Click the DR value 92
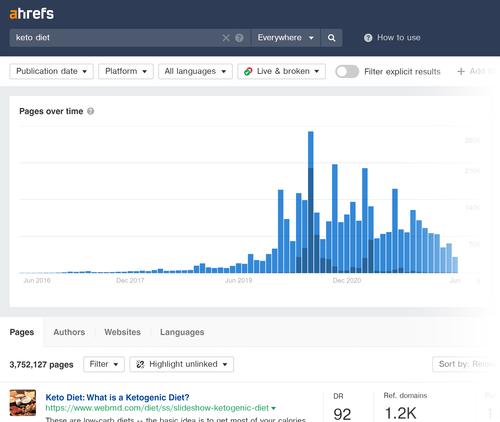Image resolution: width=500 pixels, height=422 pixels. coord(342,414)
